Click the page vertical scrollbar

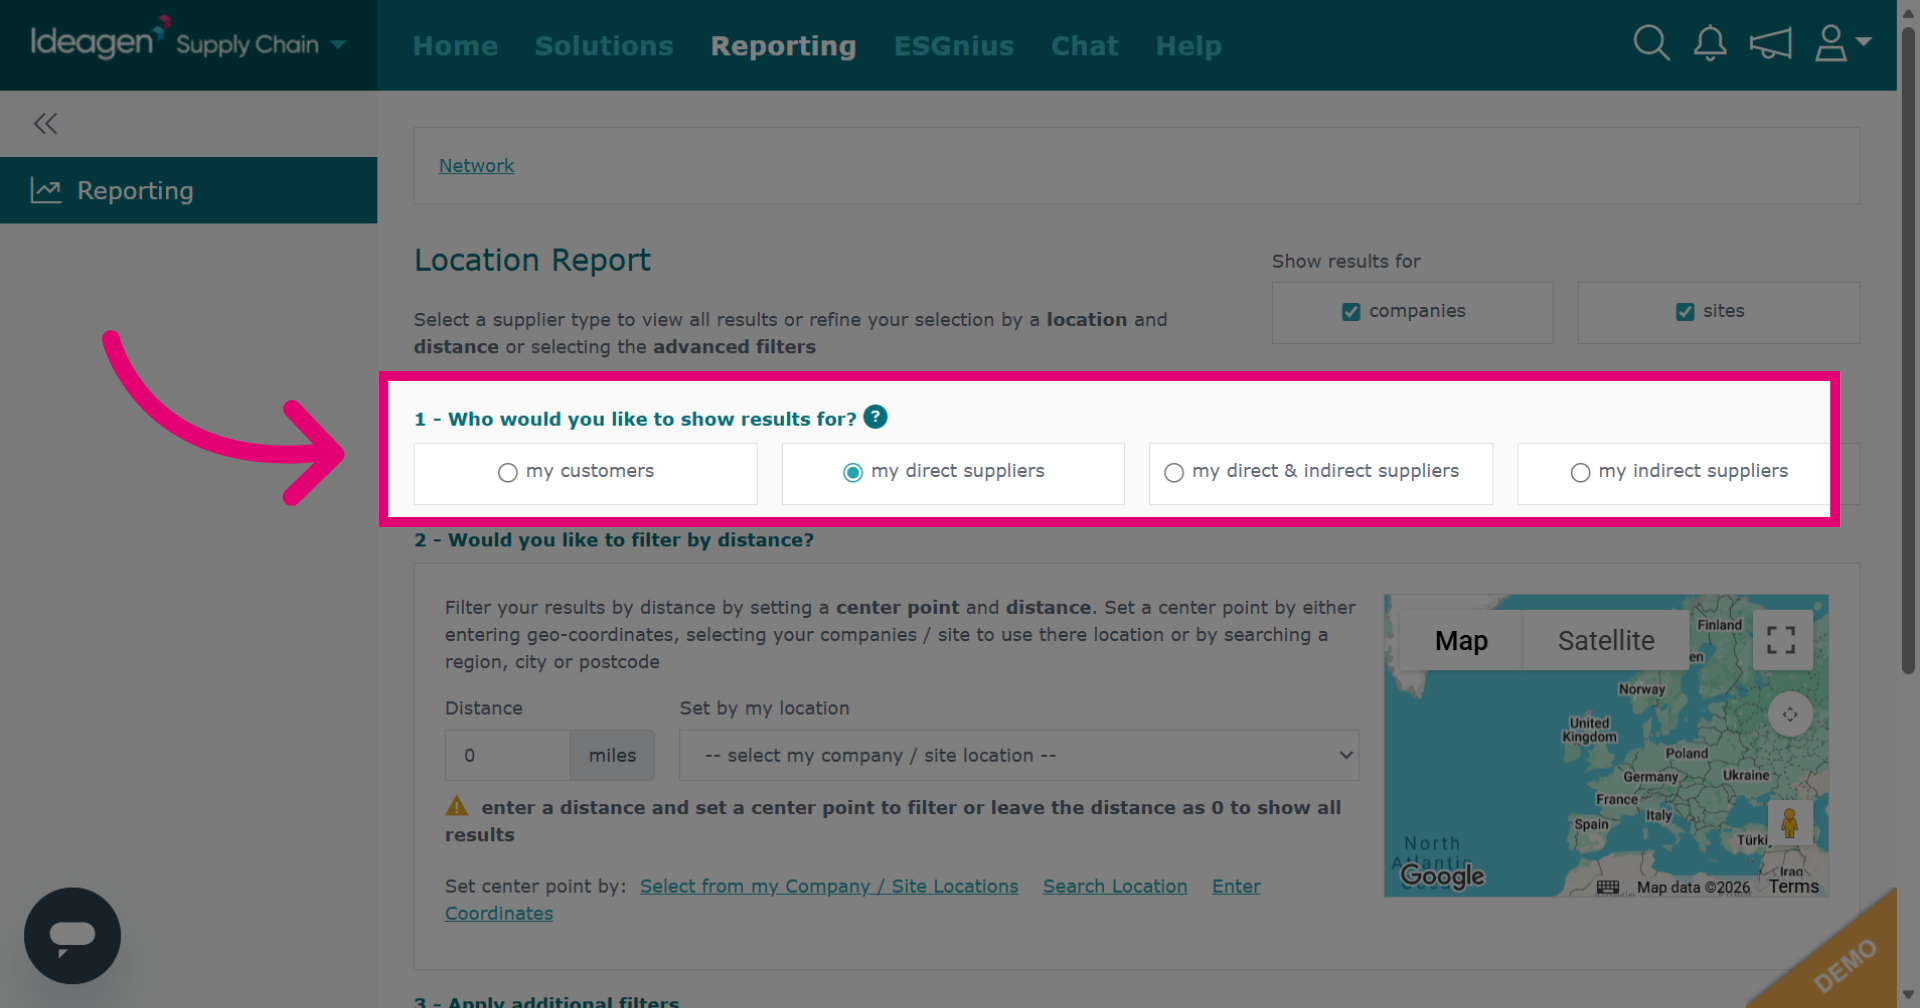(x=1908, y=350)
